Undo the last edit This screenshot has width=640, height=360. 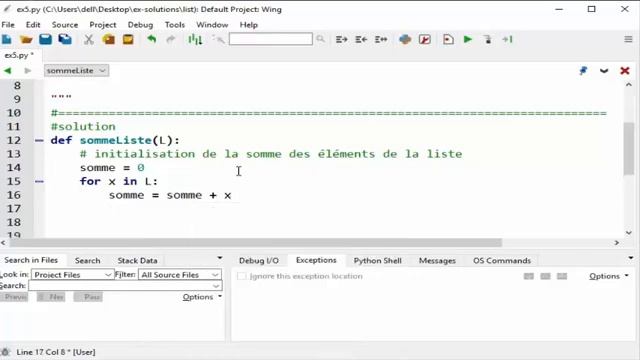click(151, 39)
